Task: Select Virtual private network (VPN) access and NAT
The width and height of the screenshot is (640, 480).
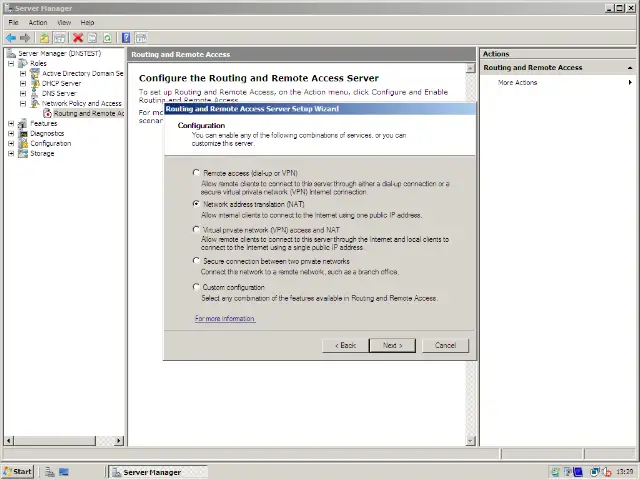Action: (196, 229)
